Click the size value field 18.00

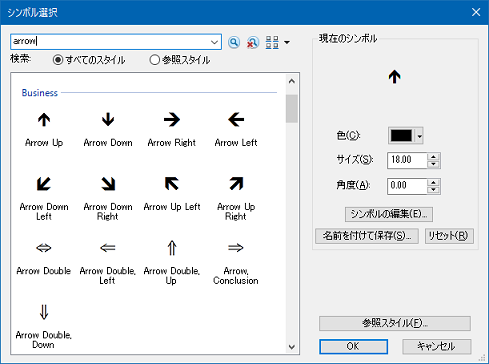(407, 160)
